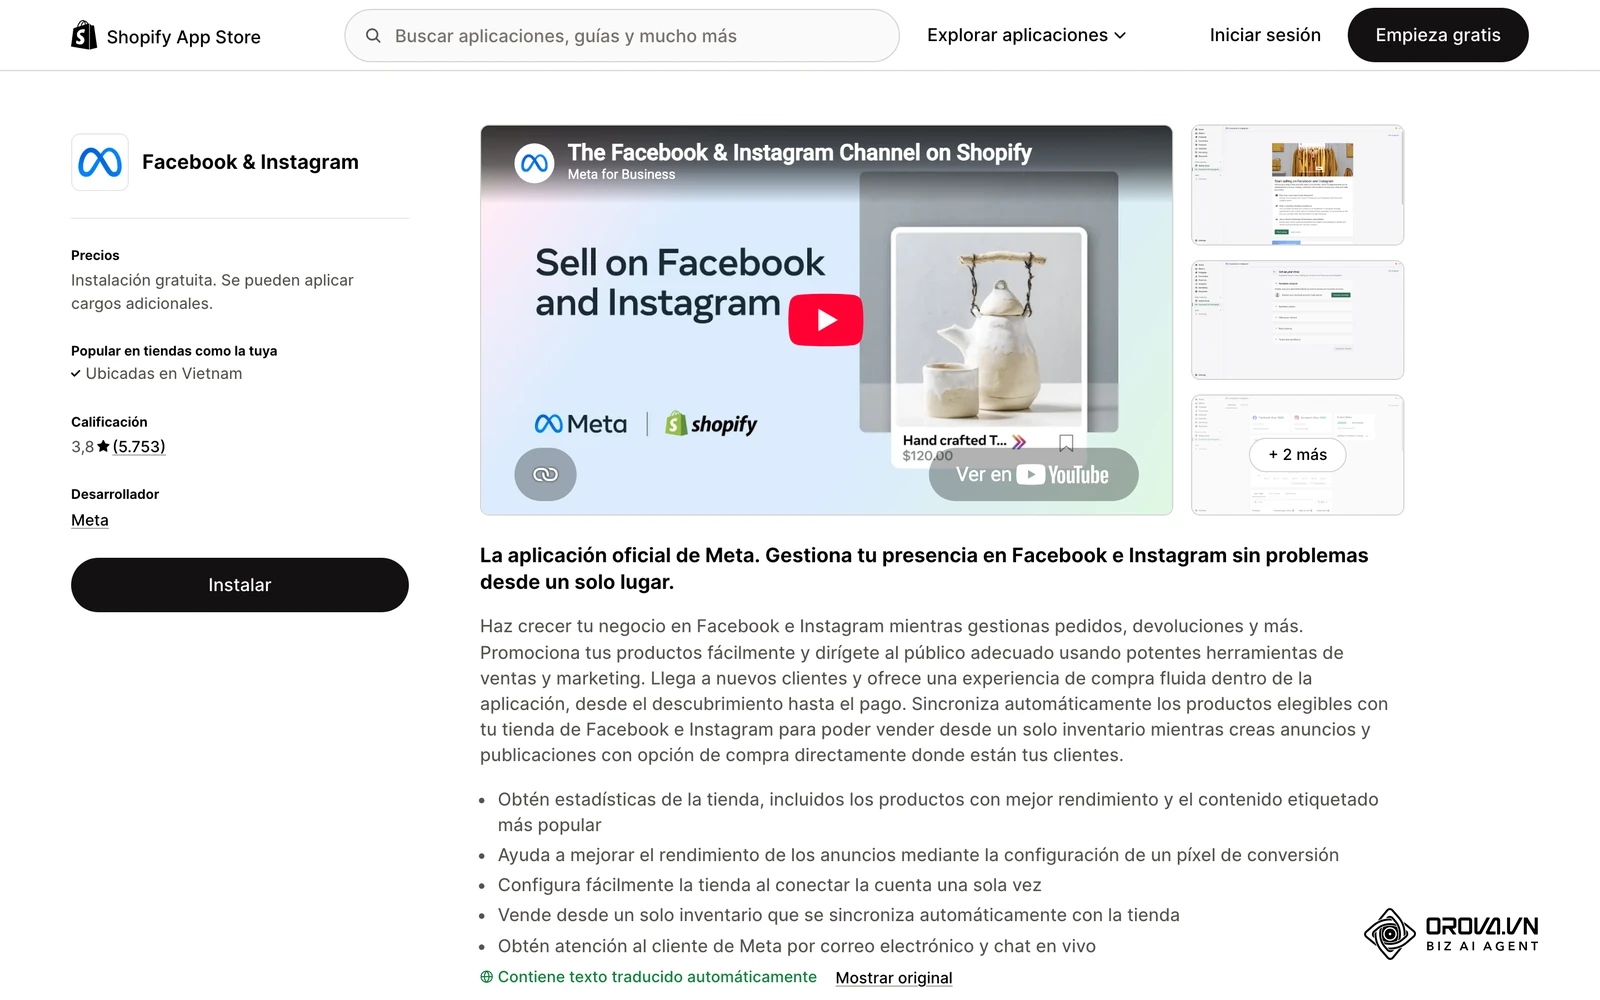The height and width of the screenshot is (1000, 1600).
Task: Click the rating star icon
Action: (103, 446)
